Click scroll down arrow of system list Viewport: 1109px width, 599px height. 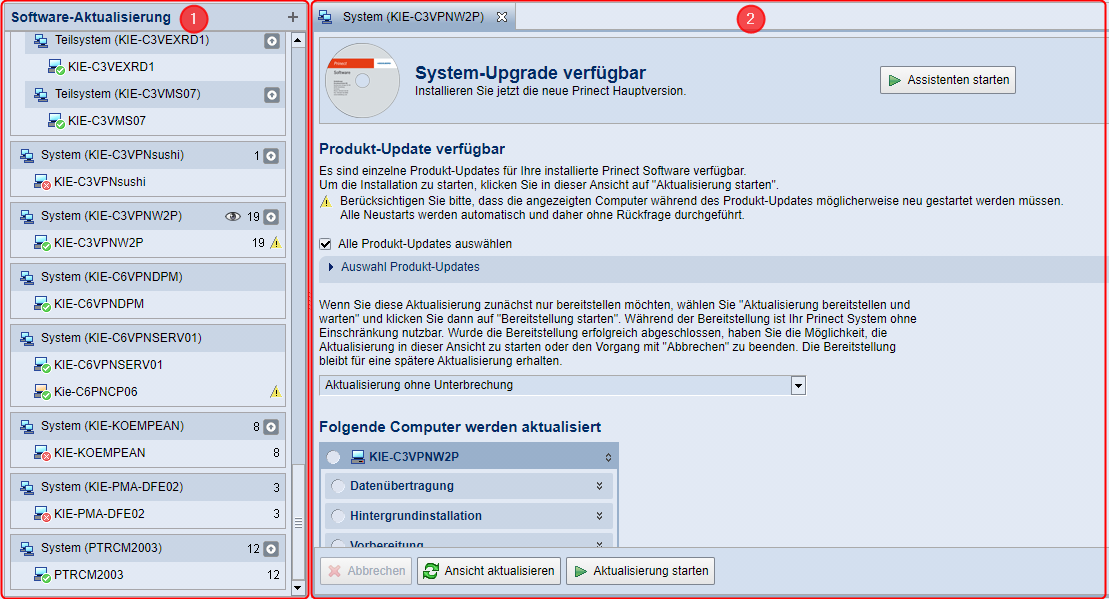[x=298, y=587]
